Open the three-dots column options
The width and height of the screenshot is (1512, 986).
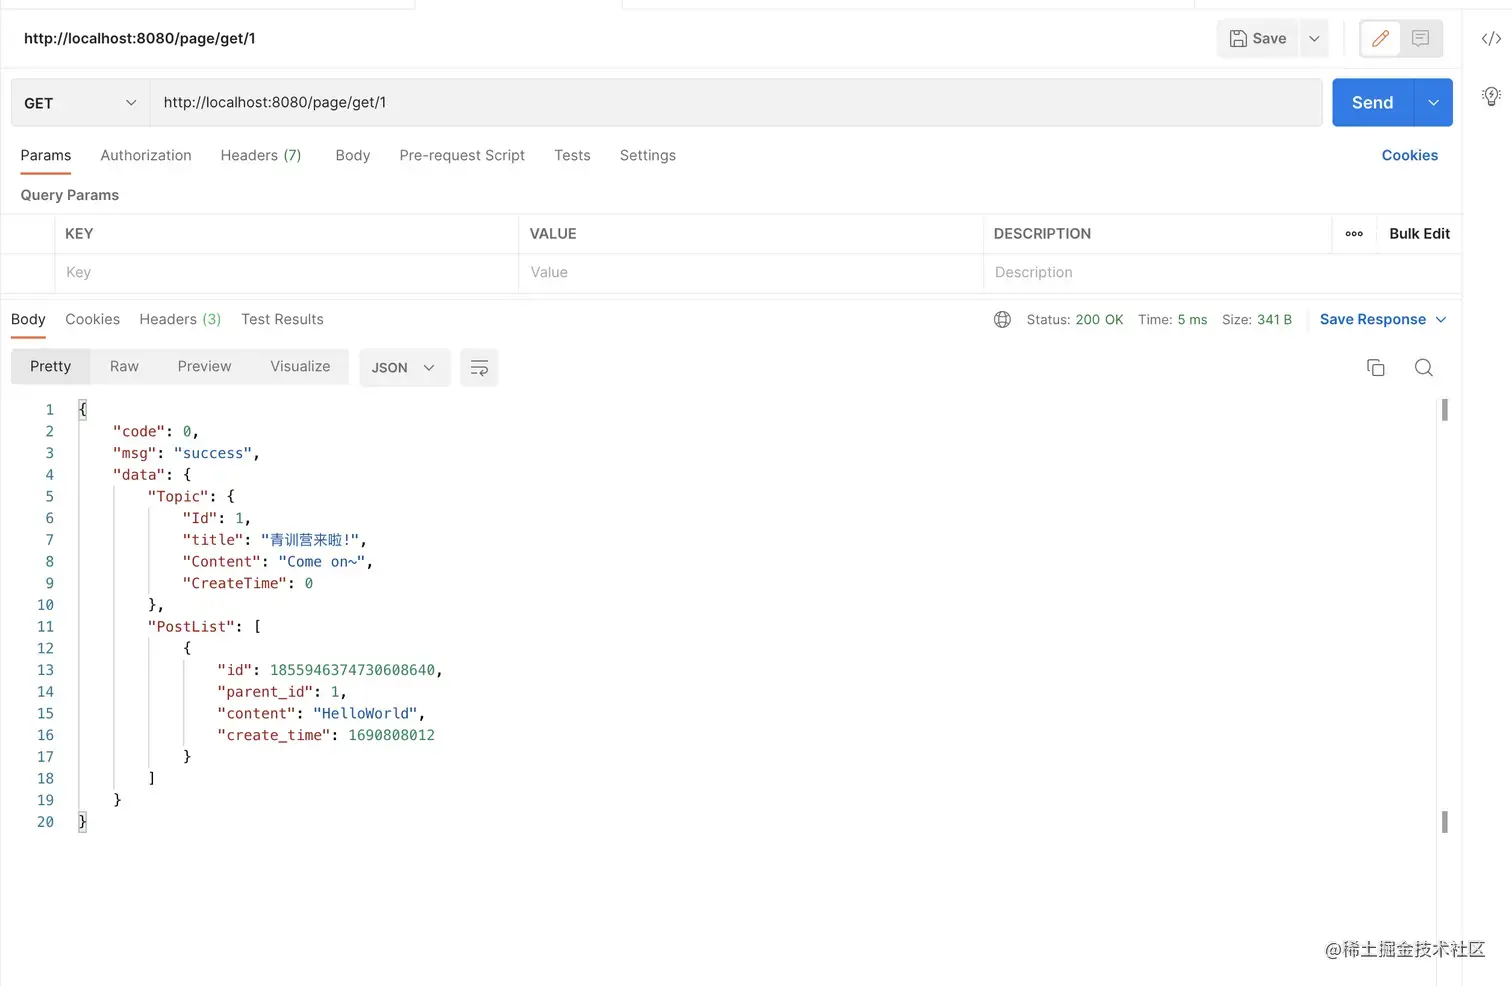pyautogui.click(x=1354, y=234)
